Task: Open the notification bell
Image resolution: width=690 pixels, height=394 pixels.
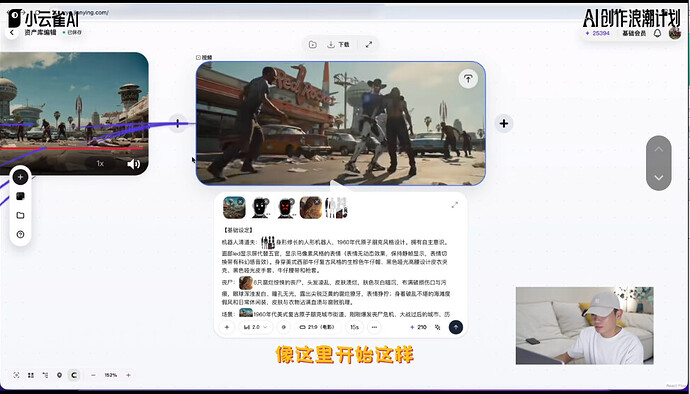Action: tap(657, 33)
